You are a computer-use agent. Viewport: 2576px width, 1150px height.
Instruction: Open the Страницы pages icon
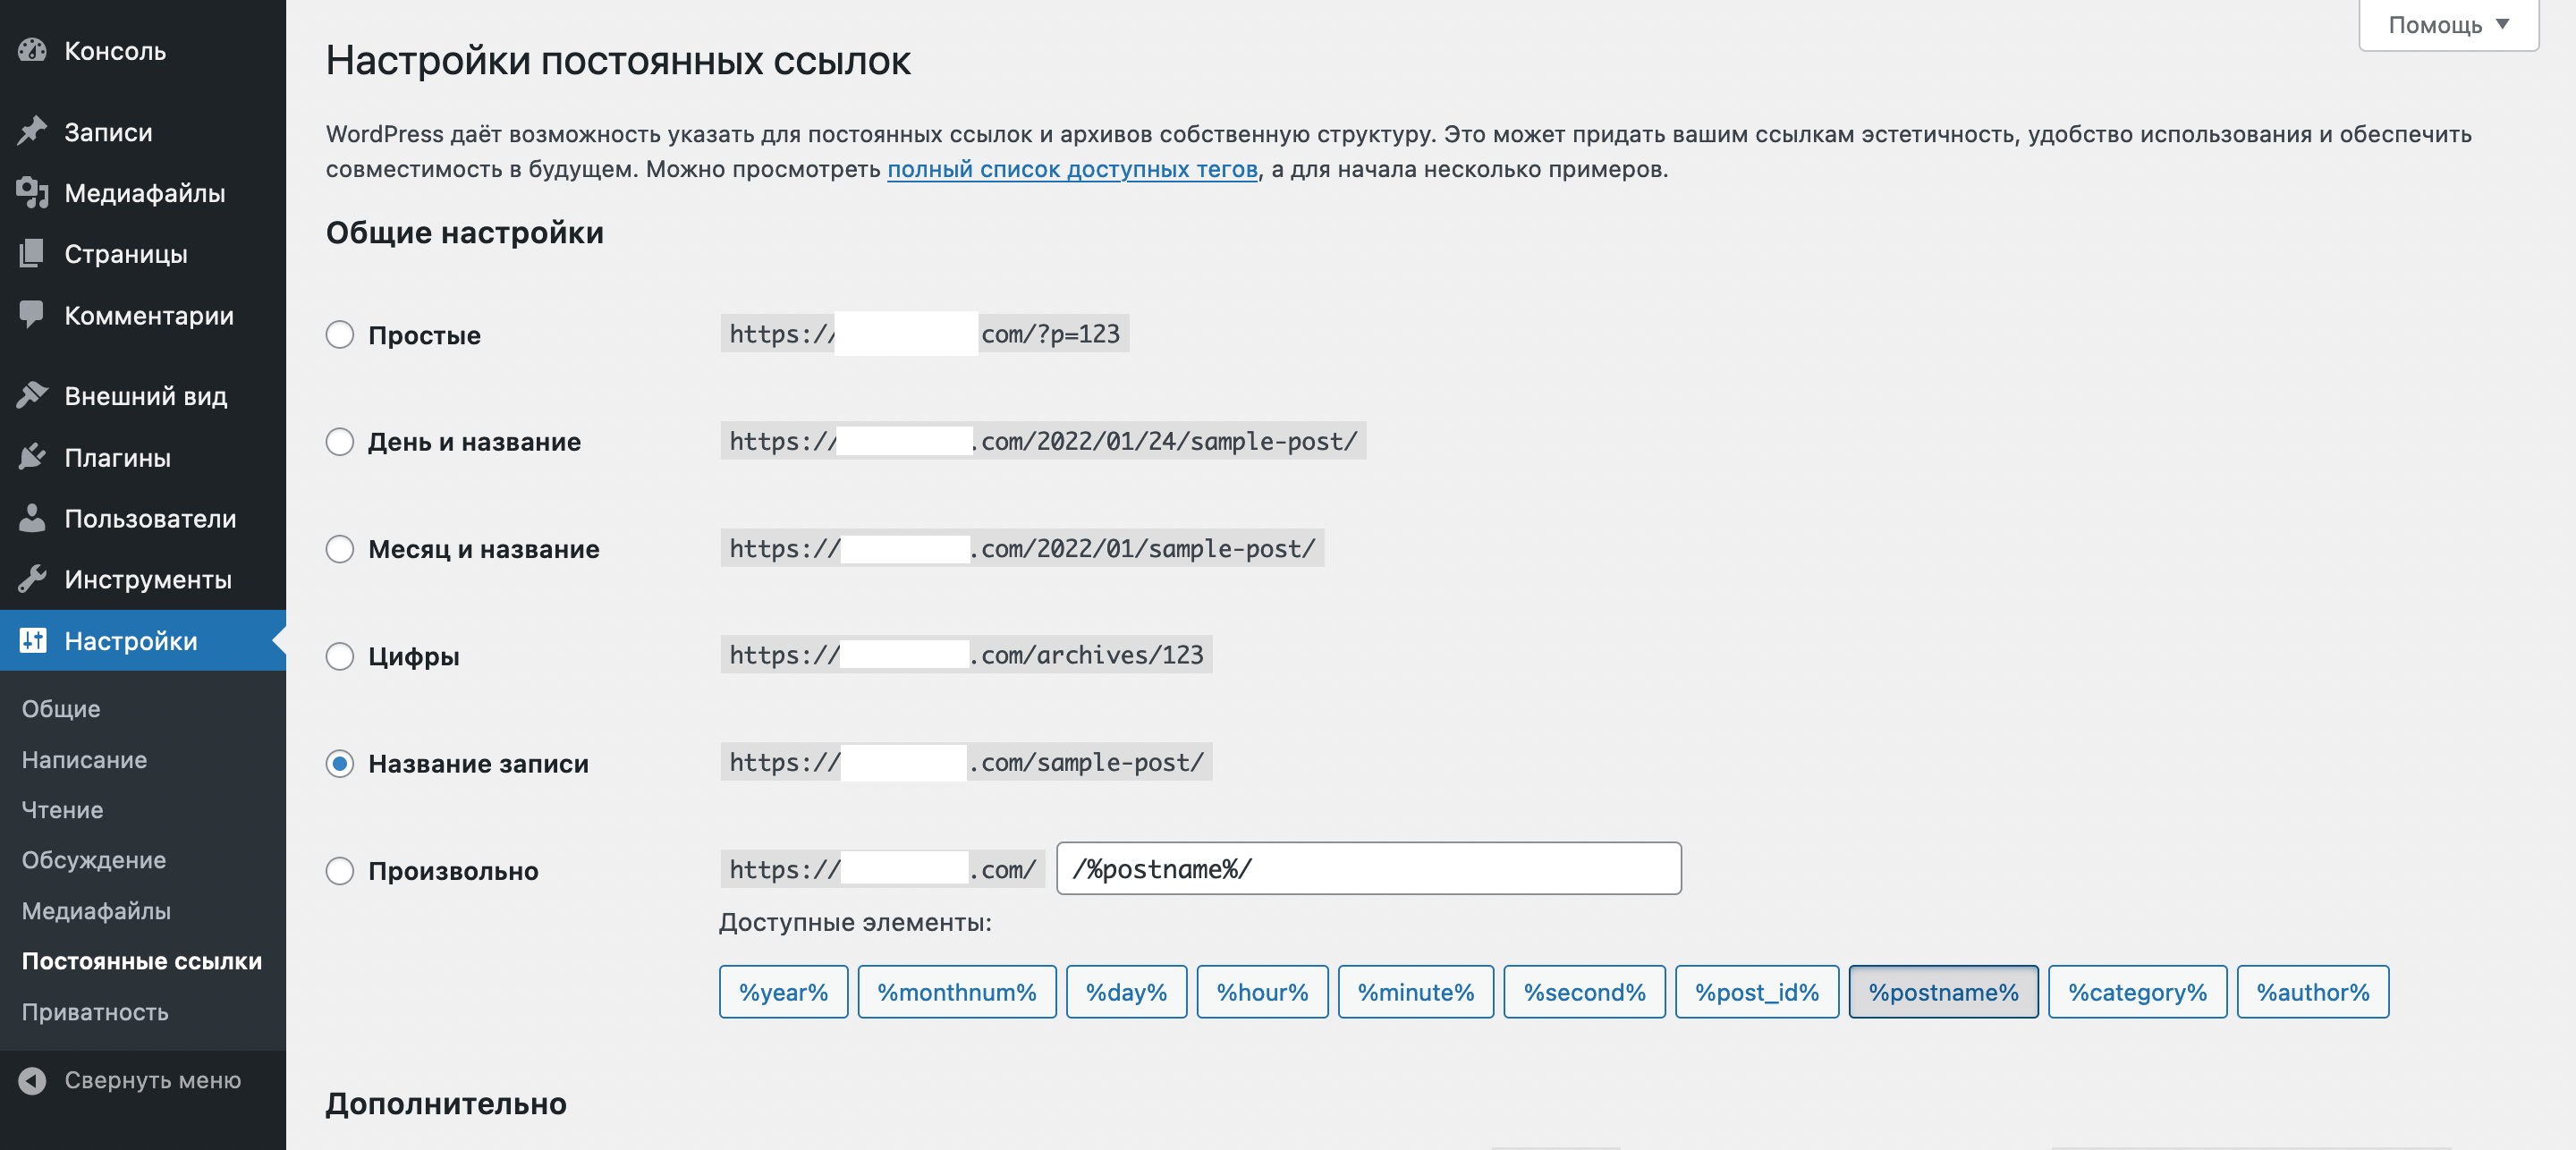33,254
